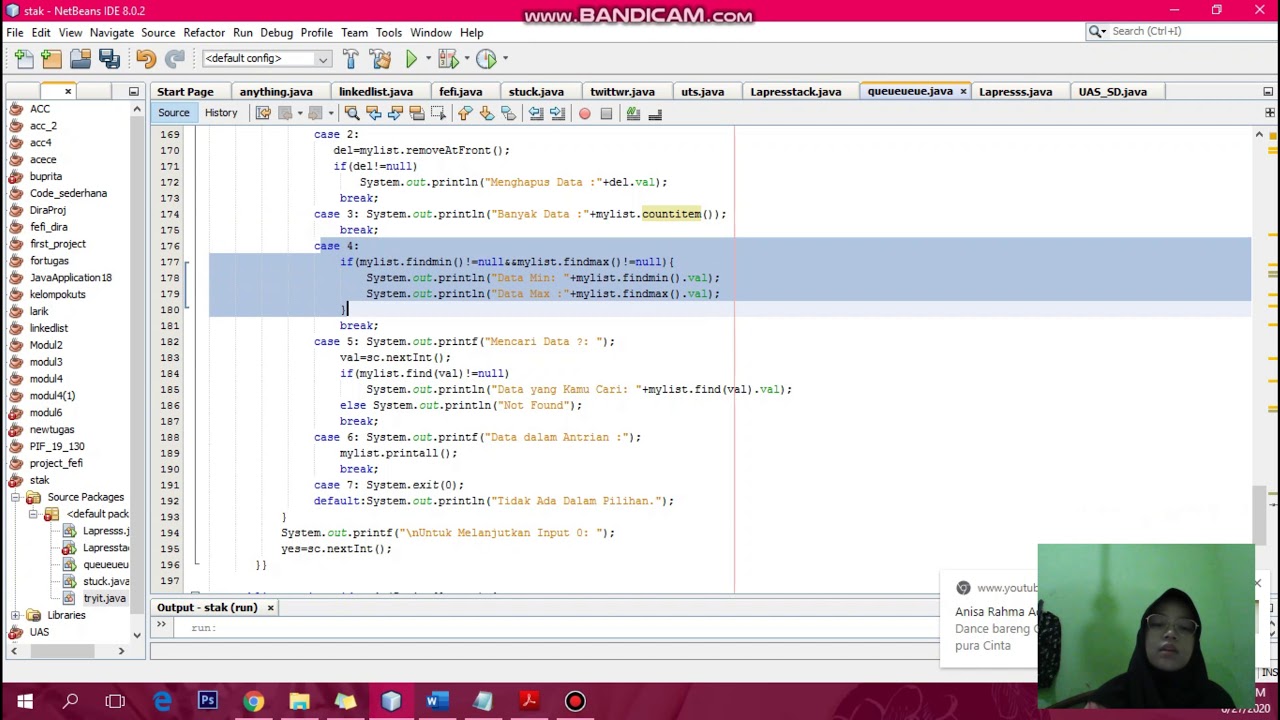Switch to the UAS_SD.java tab
This screenshot has height=720, width=1280.
click(x=1112, y=92)
